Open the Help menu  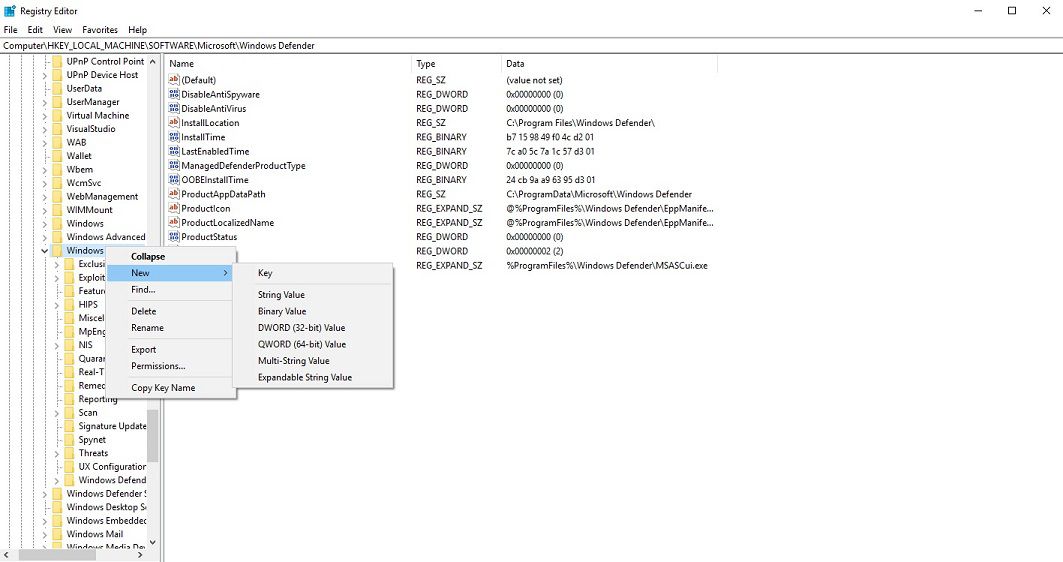138,30
